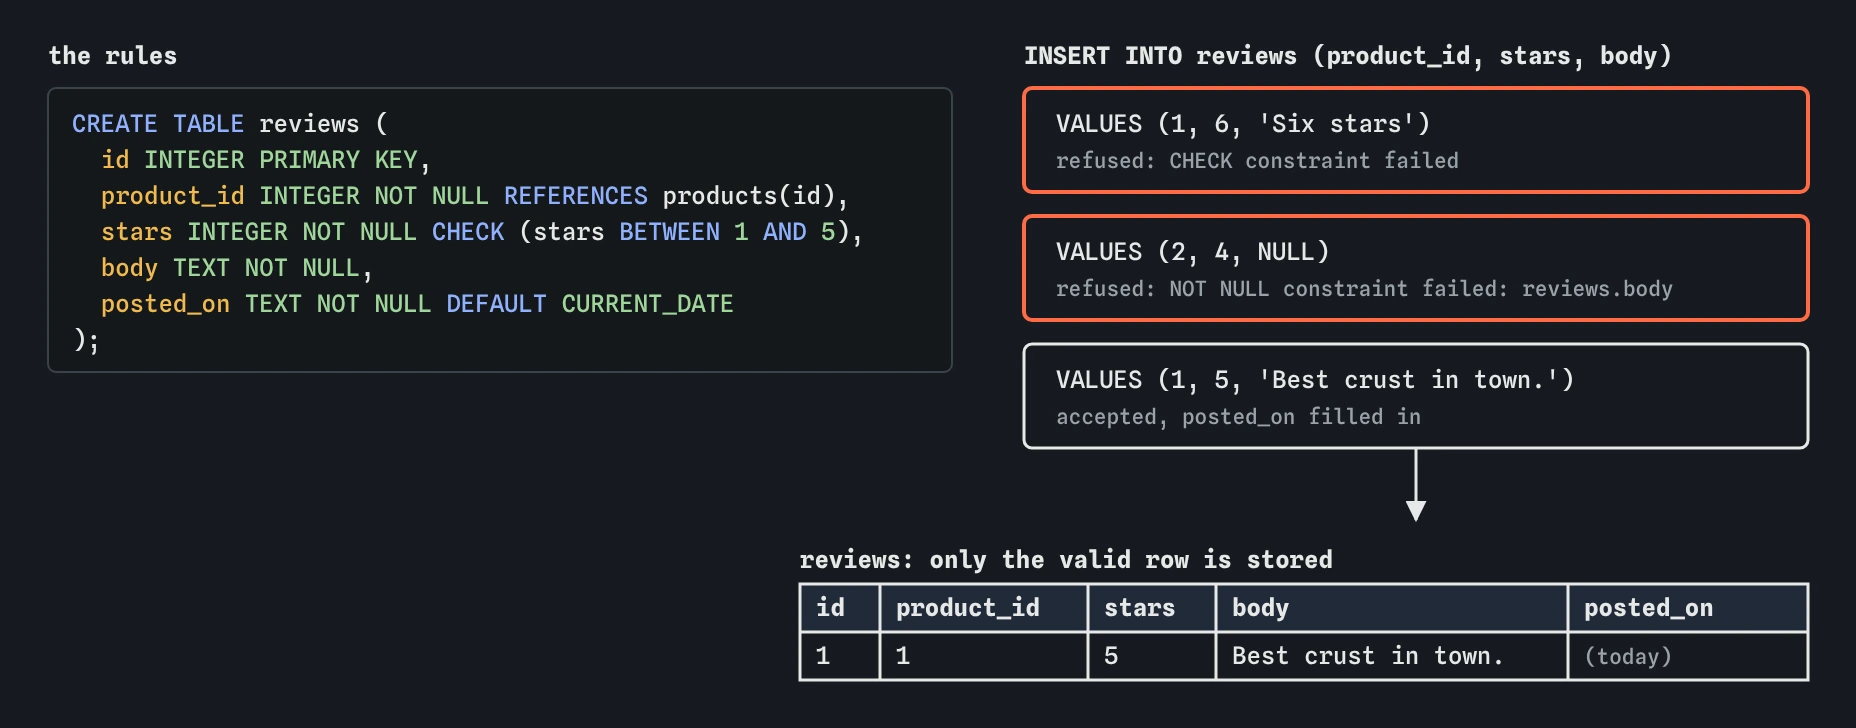Click the "posted_on" table column header

click(1688, 608)
